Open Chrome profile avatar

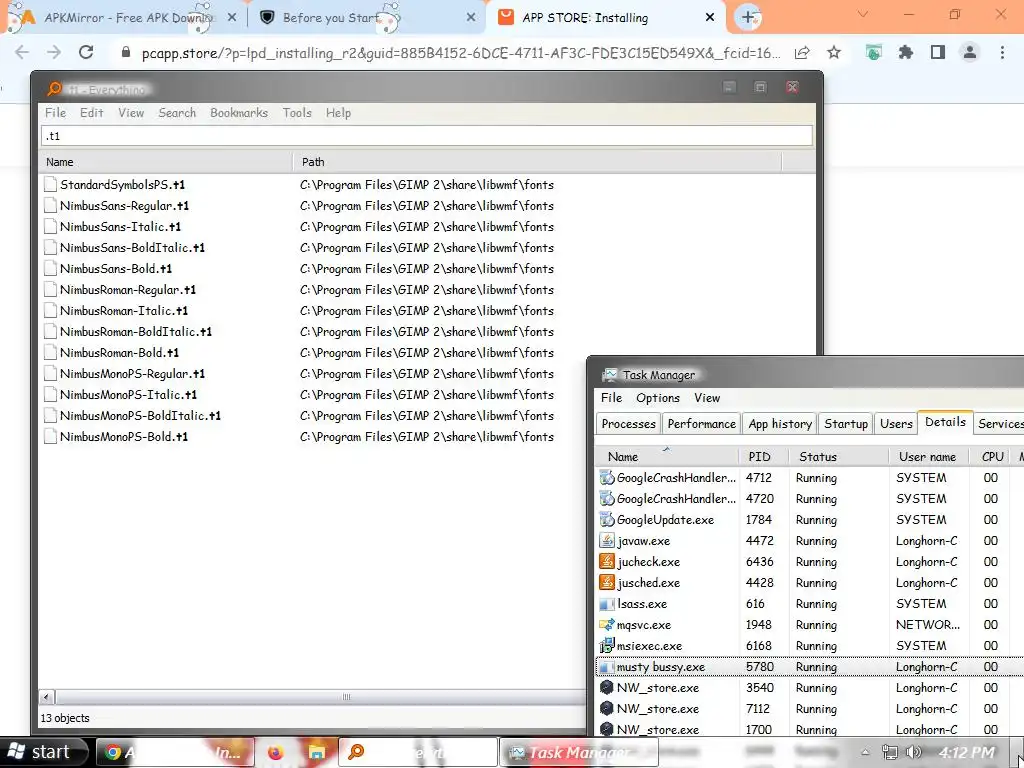[970, 52]
